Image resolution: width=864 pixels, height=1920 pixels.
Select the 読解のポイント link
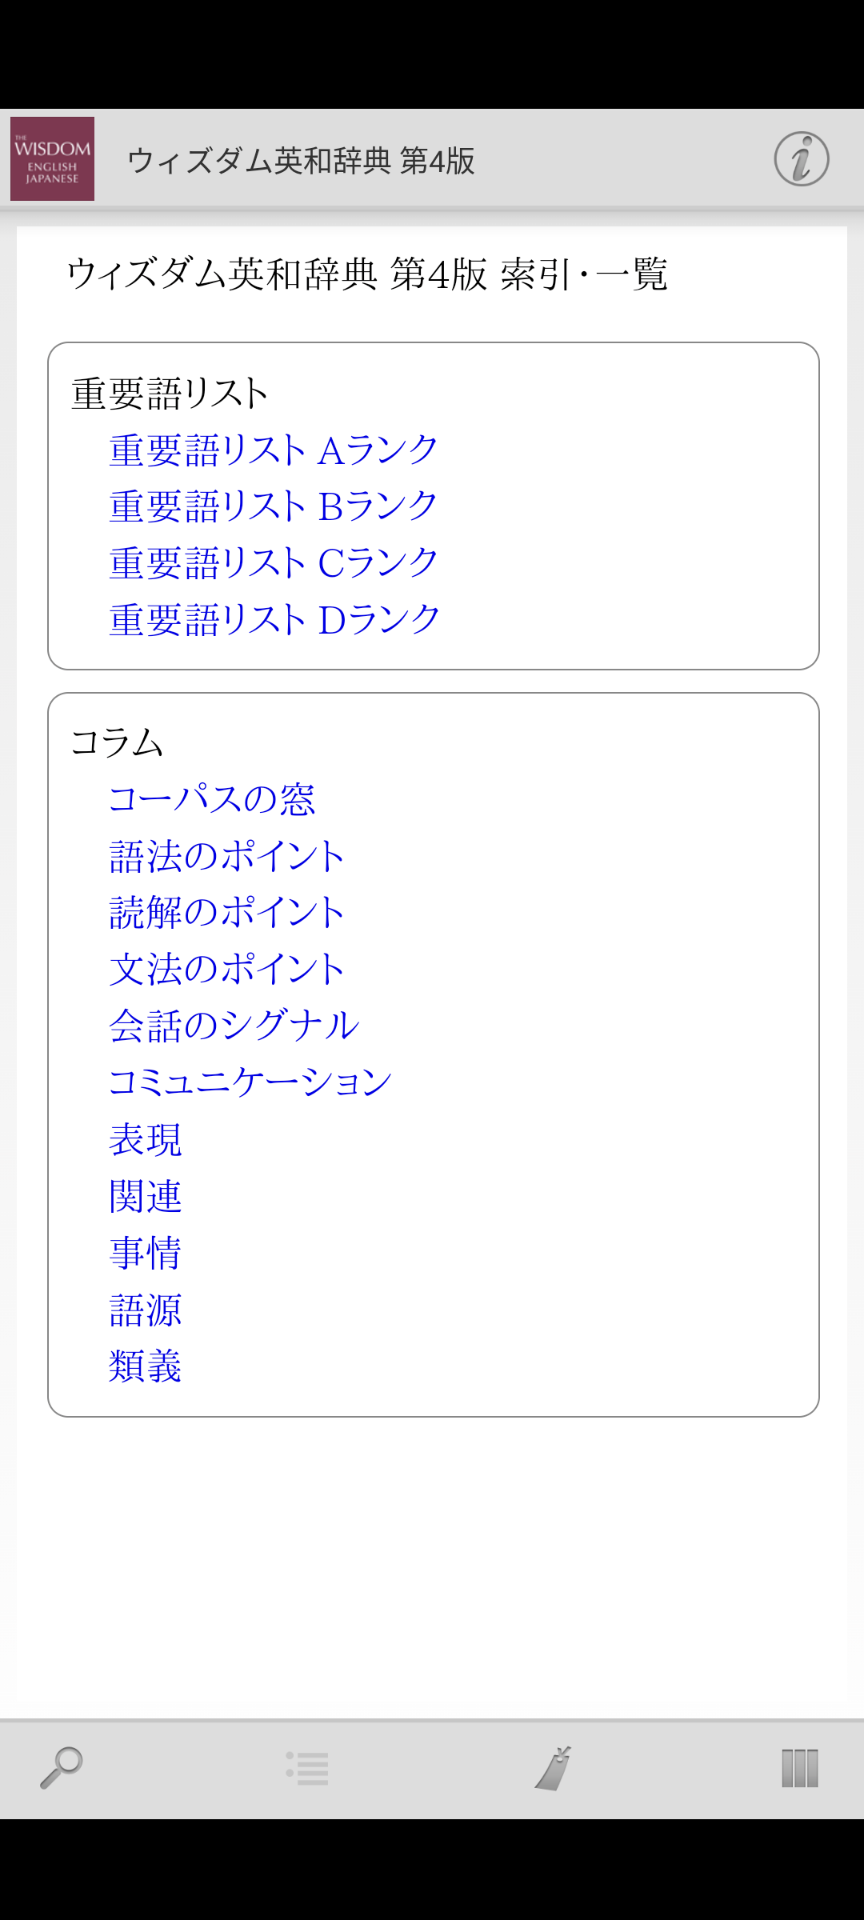click(227, 912)
